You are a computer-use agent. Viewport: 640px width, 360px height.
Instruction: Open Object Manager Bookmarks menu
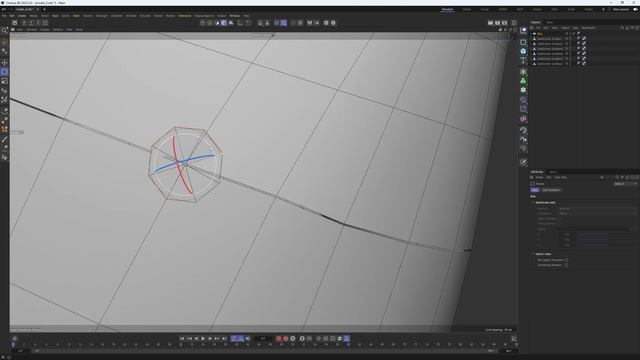tap(588, 28)
